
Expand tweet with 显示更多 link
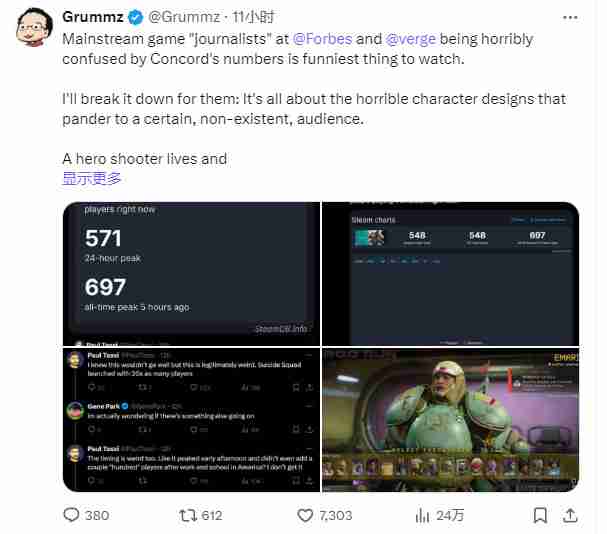pyautogui.click(x=92, y=178)
